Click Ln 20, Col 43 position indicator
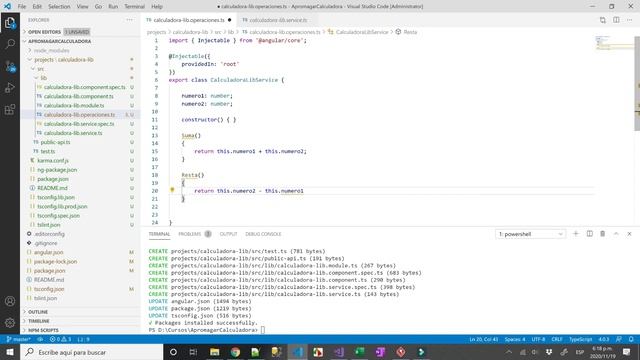The height and width of the screenshot is (360, 640). (484, 339)
